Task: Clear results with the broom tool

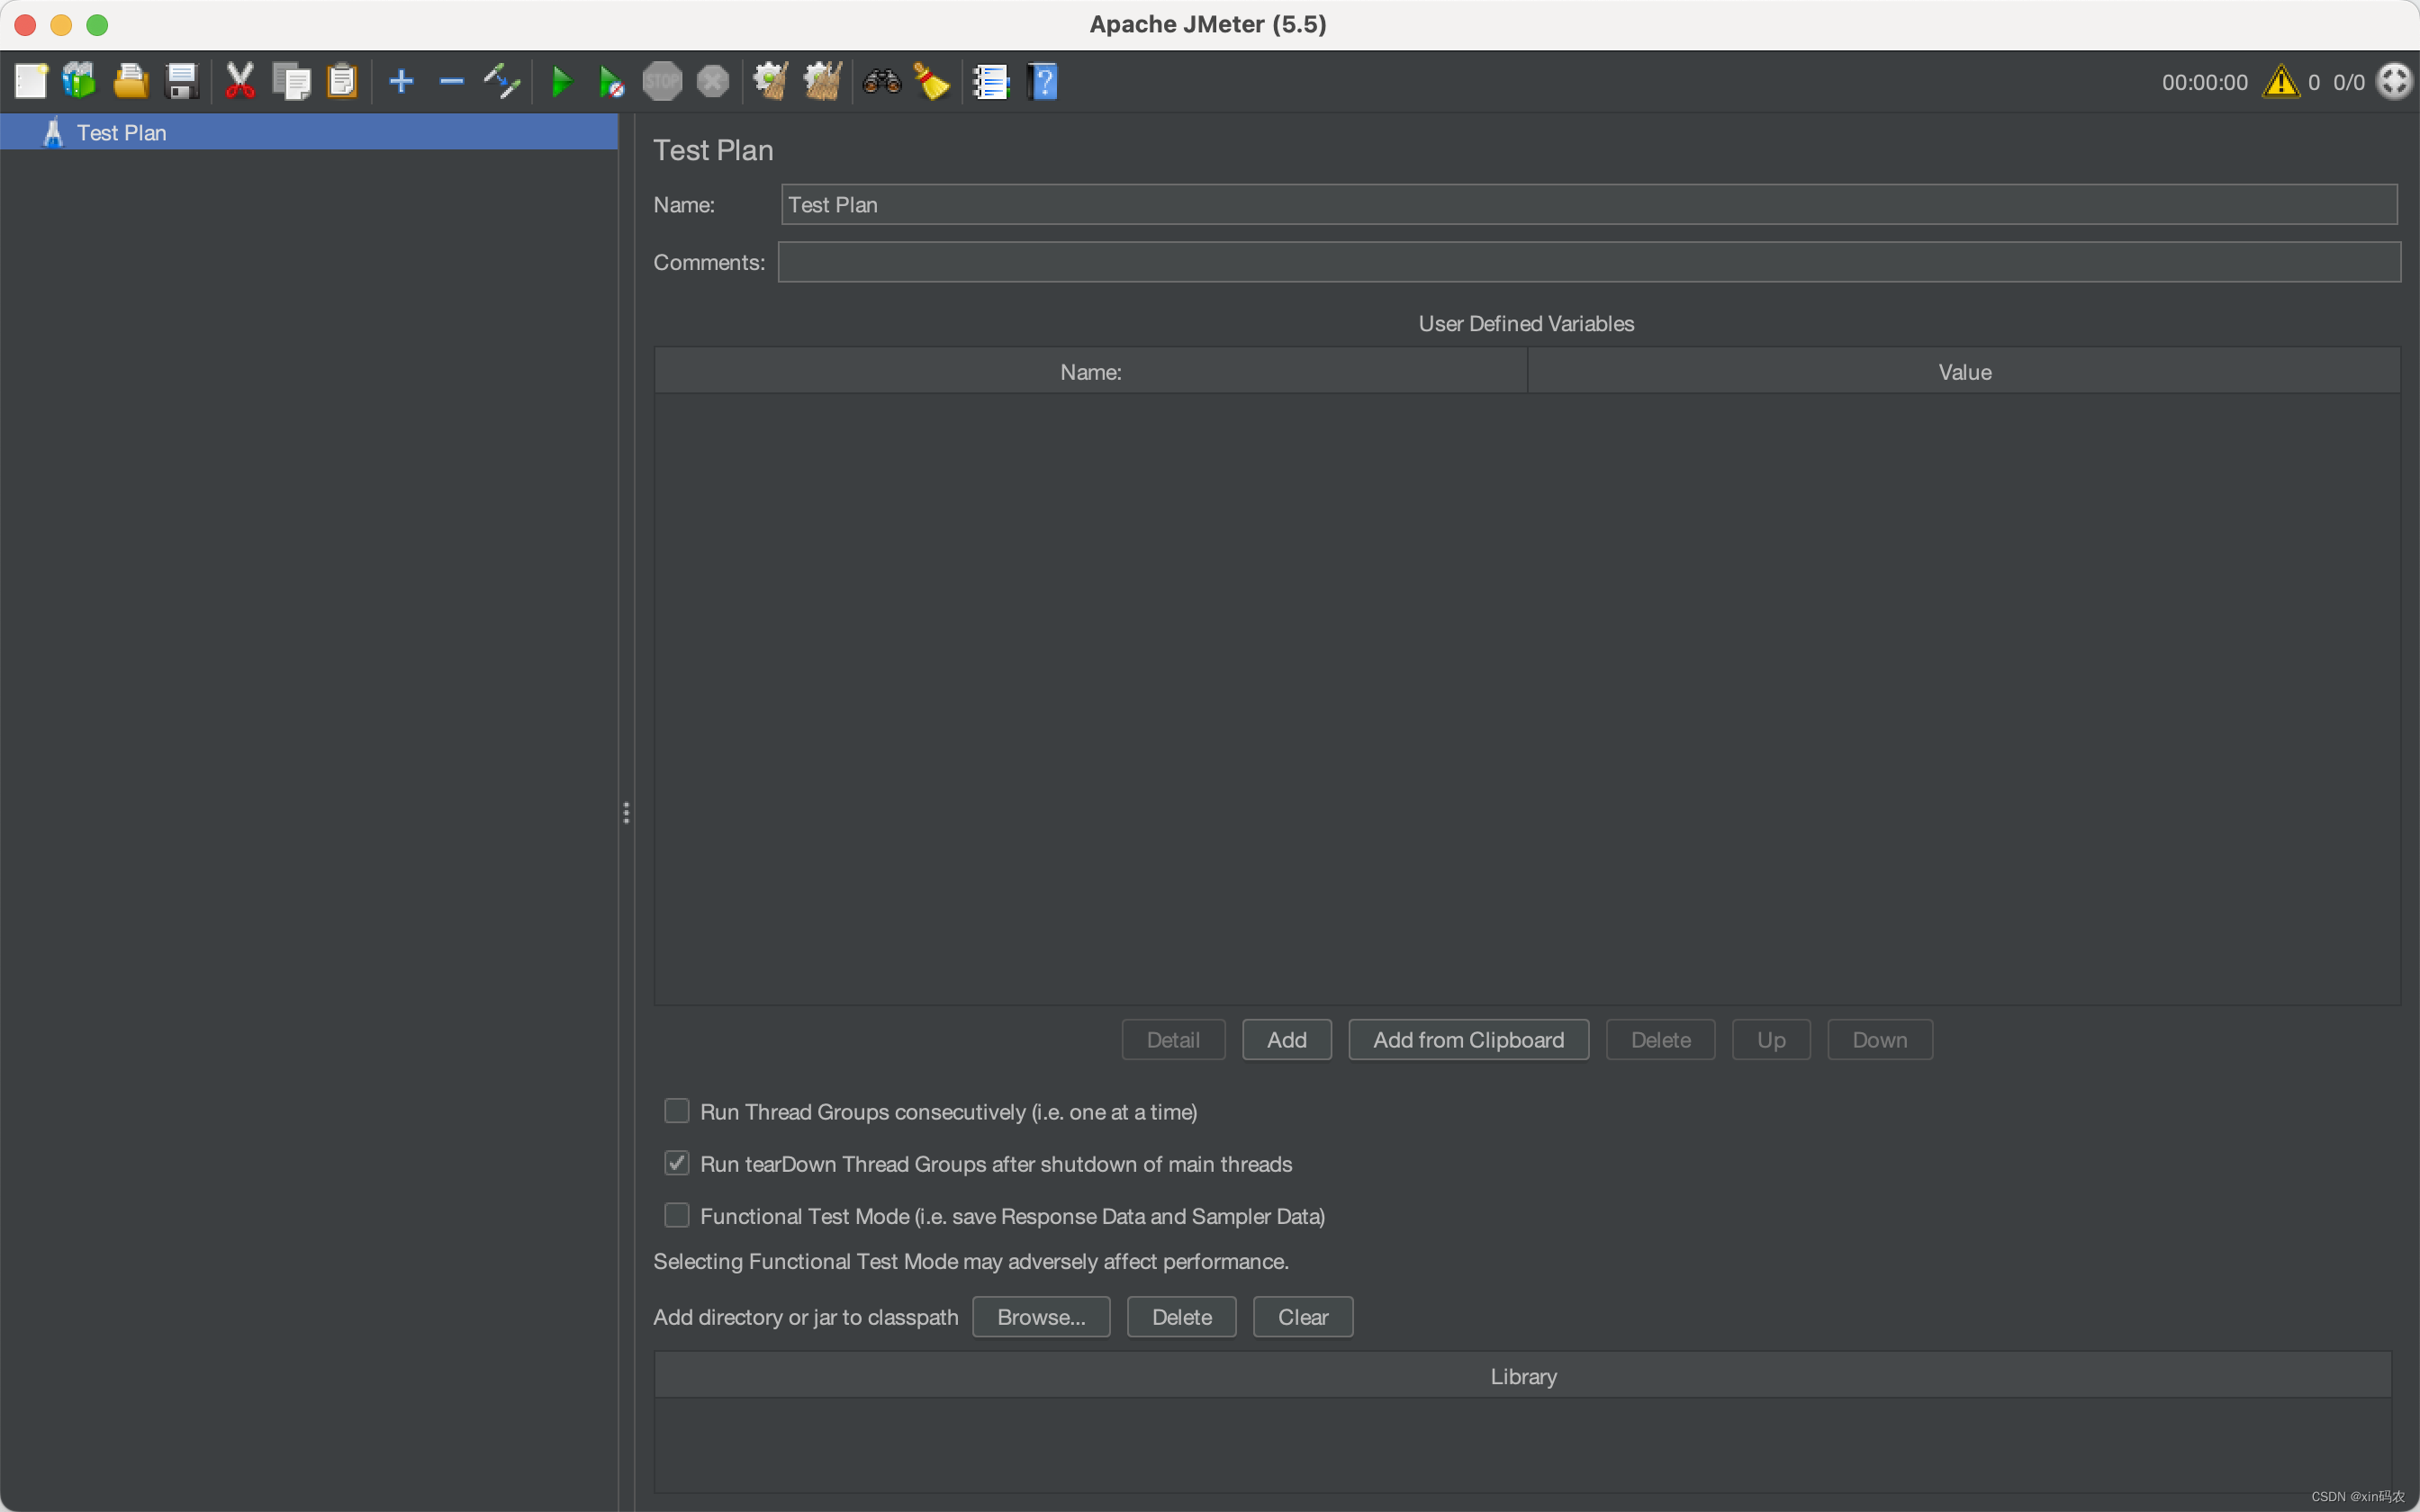Action: pos(930,81)
